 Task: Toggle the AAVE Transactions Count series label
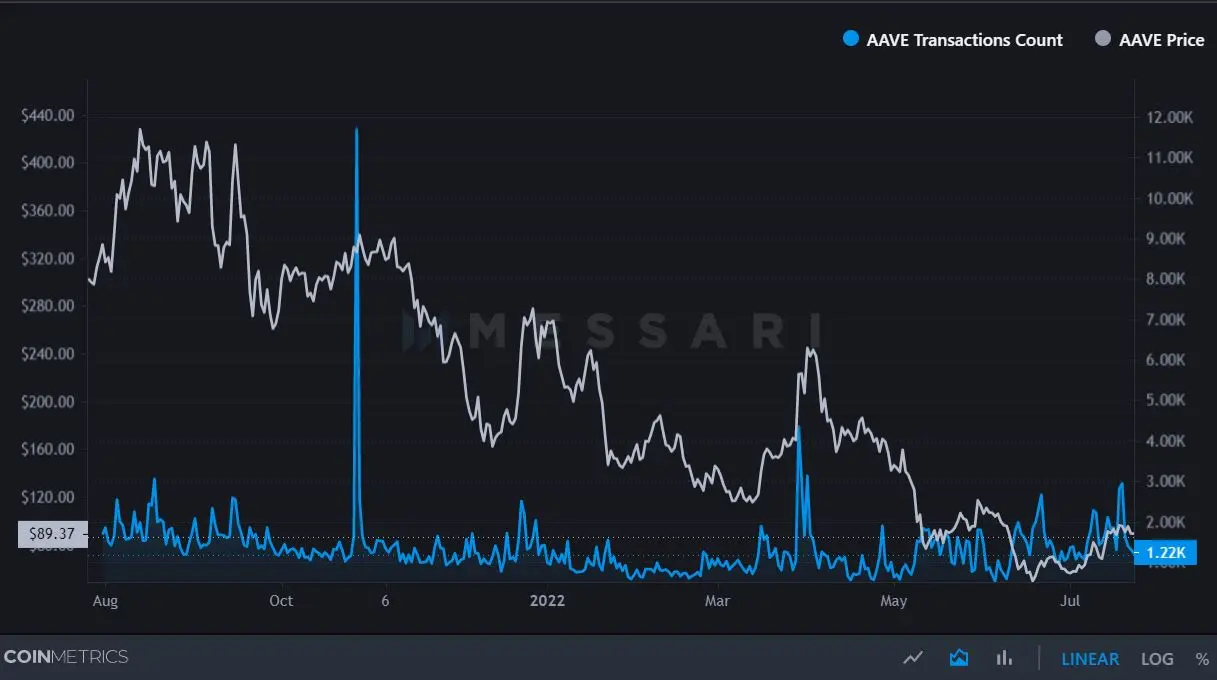[964, 40]
